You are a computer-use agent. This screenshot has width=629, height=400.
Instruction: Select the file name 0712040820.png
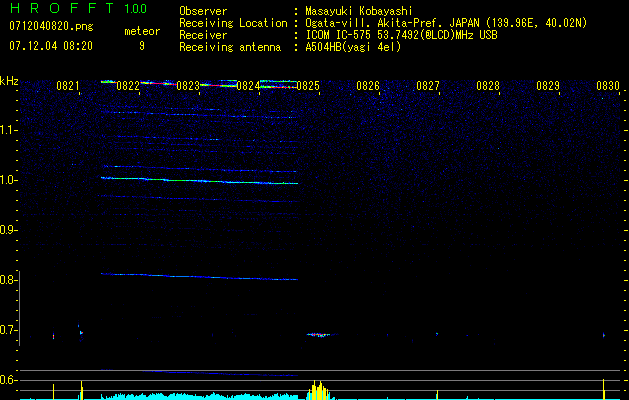pyautogui.click(x=51, y=26)
